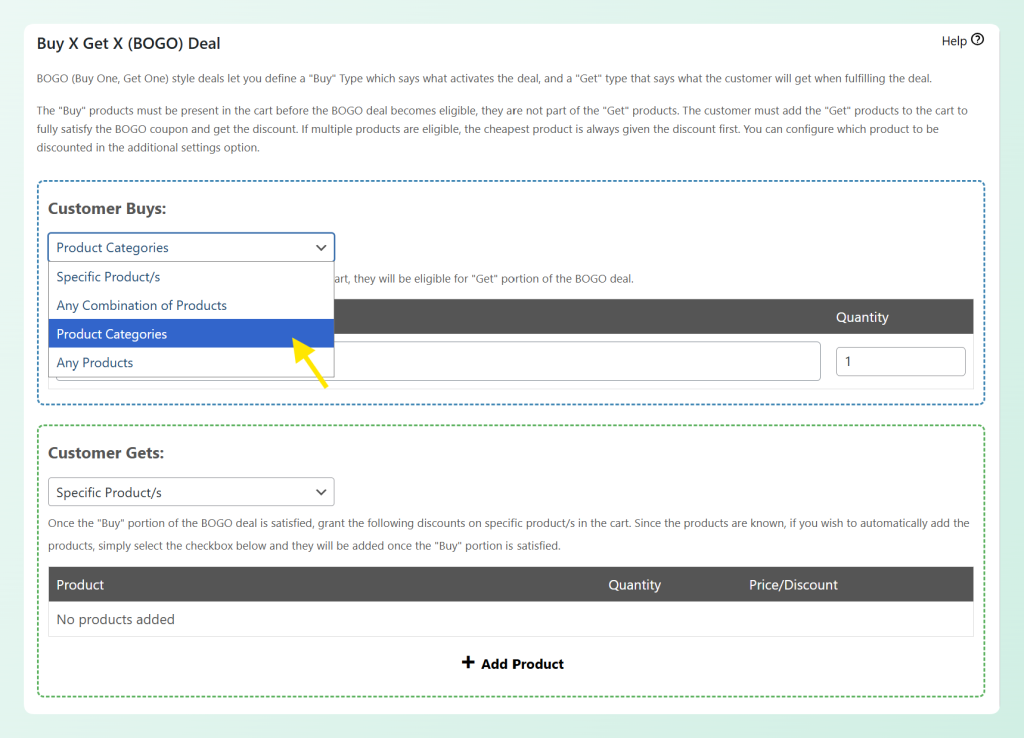Pick the Any Products option
The height and width of the screenshot is (738, 1024).
tap(191, 362)
